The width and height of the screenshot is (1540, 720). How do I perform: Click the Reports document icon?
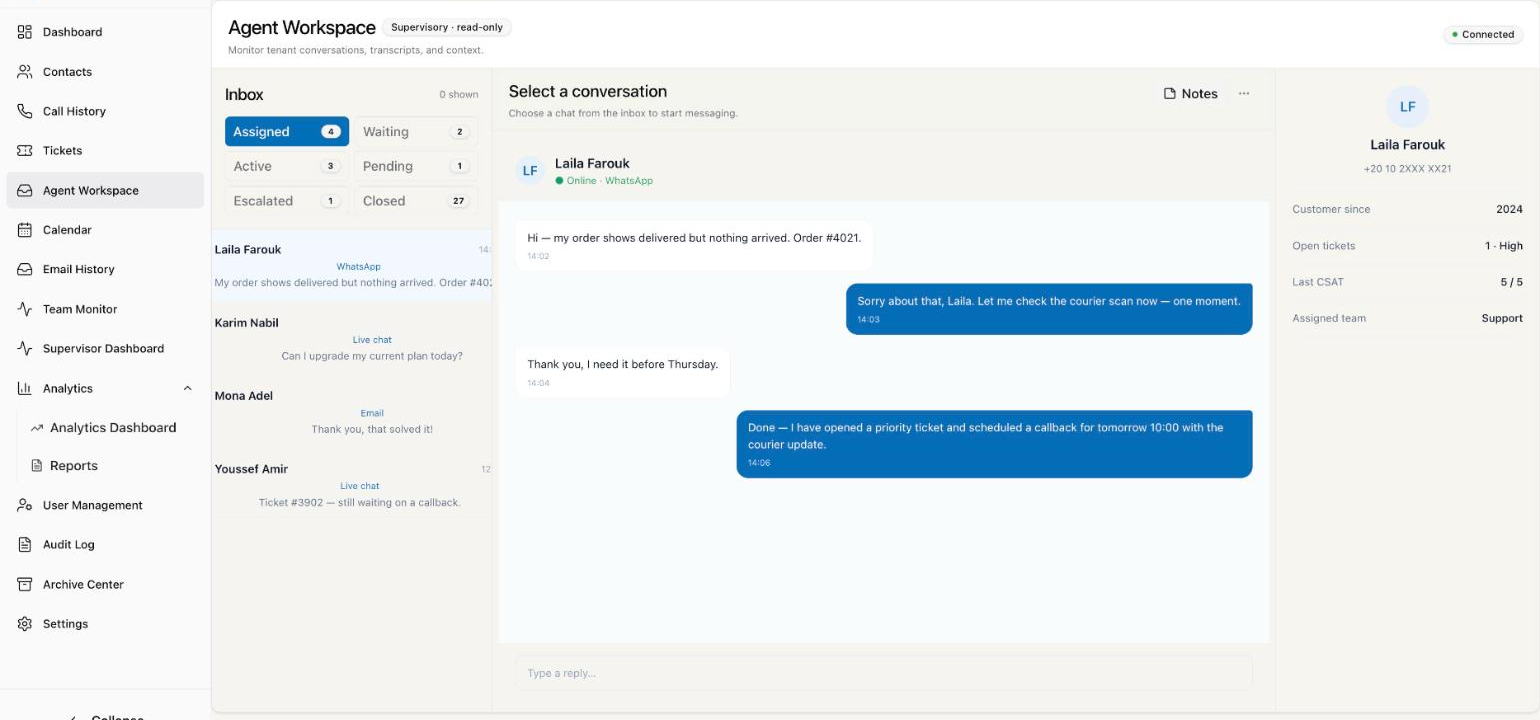click(37, 466)
